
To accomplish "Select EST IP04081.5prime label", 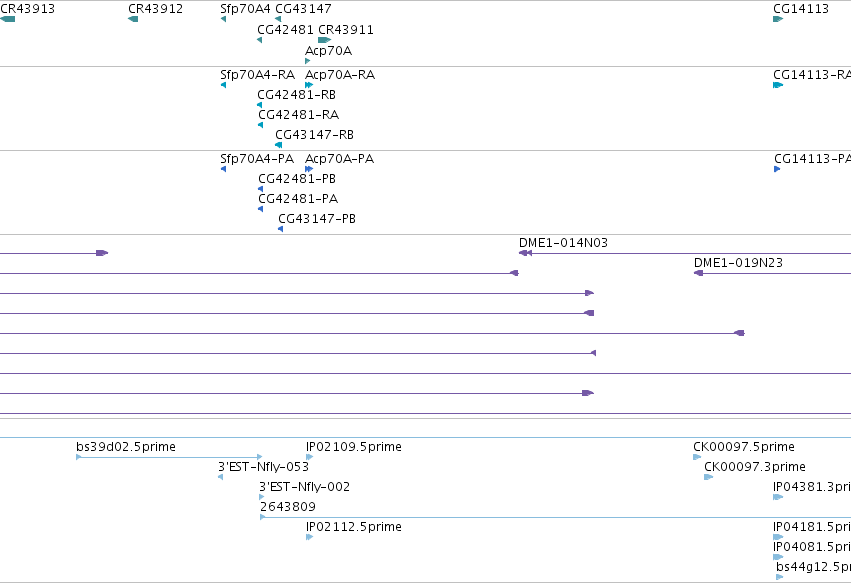I will click(x=812, y=547).
